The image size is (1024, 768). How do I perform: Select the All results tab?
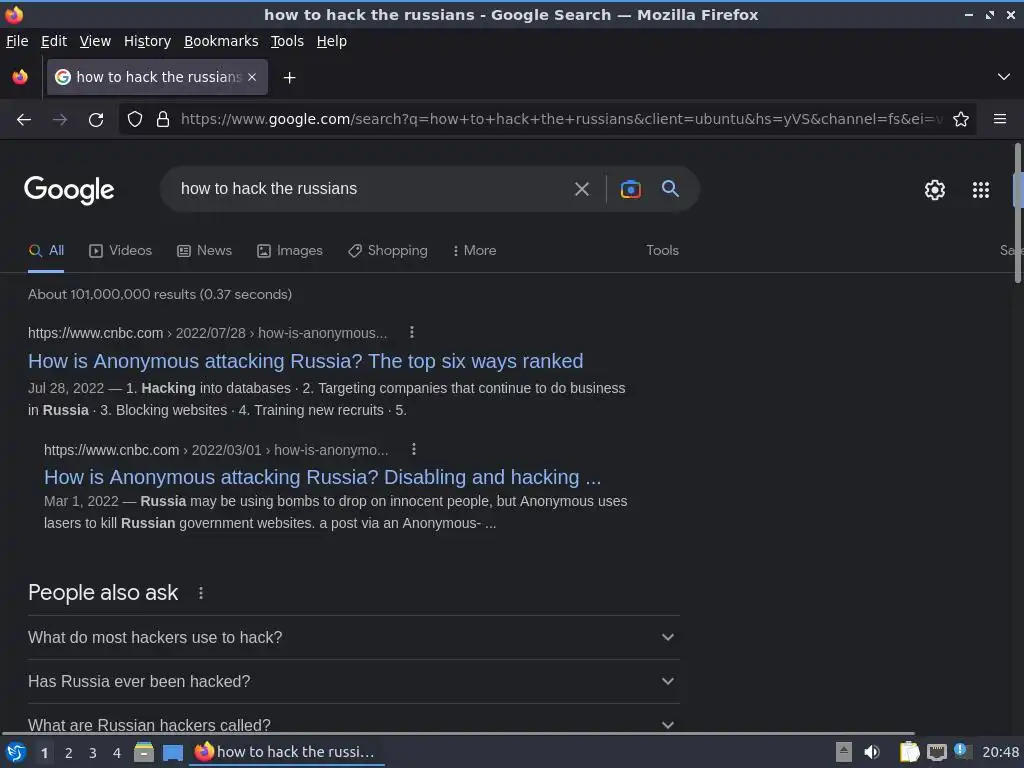[46, 251]
